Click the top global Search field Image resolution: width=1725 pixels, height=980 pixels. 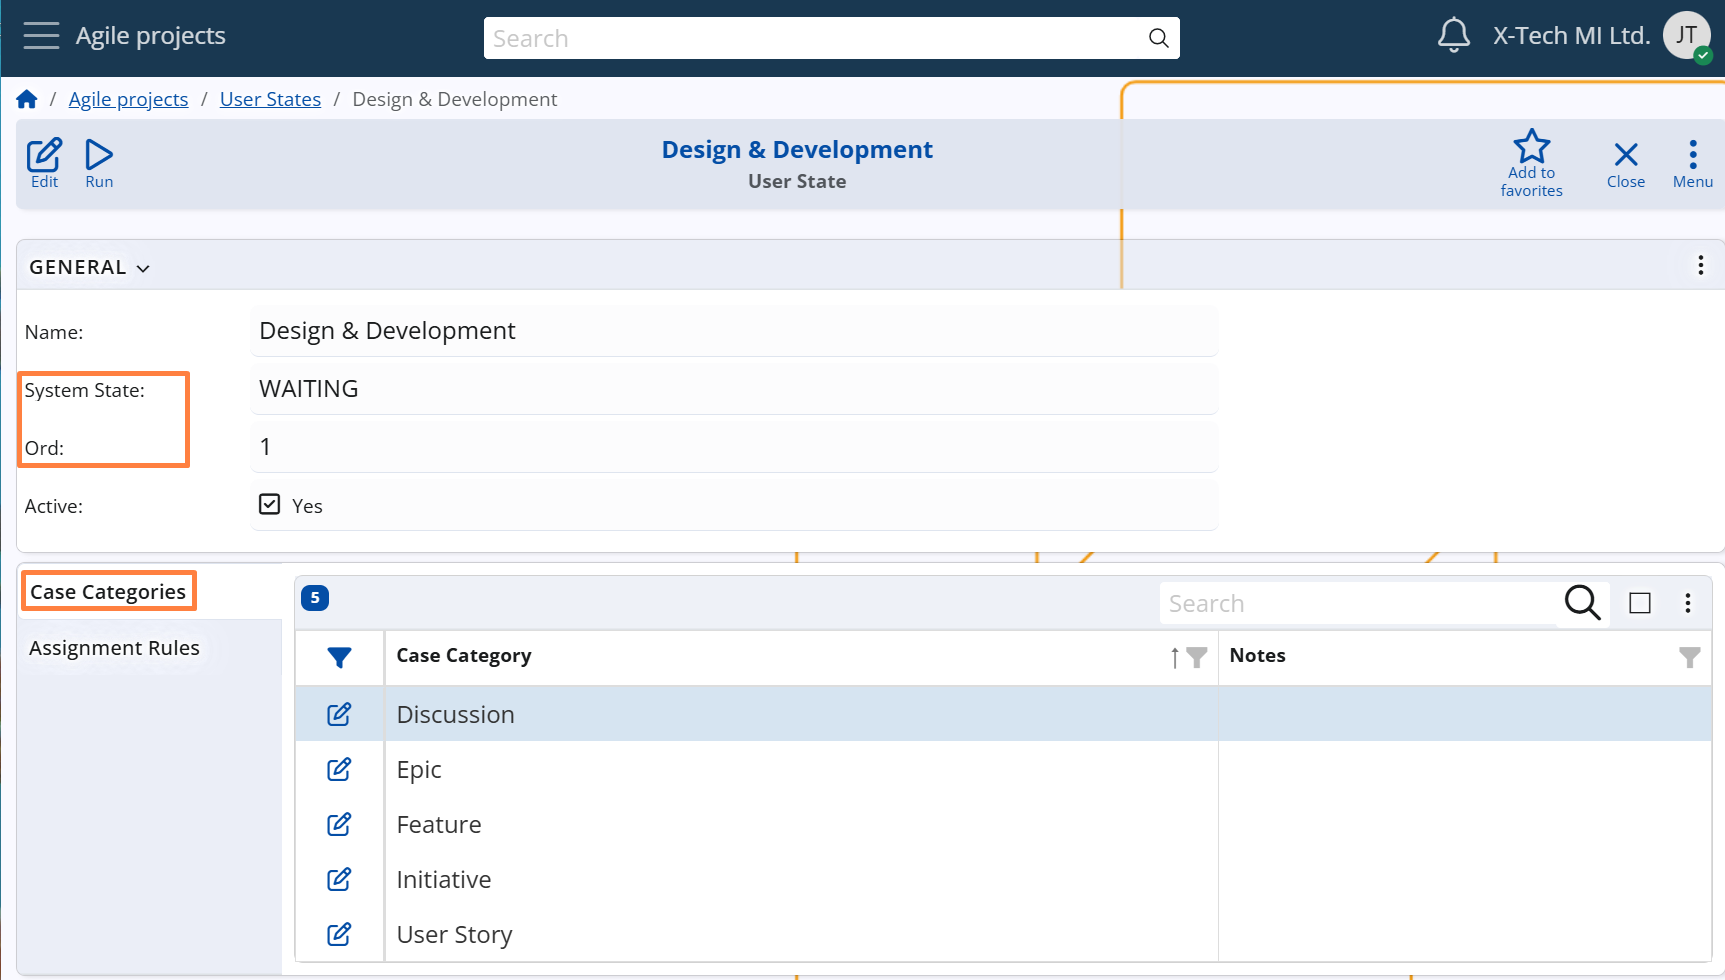click(815, 38)
